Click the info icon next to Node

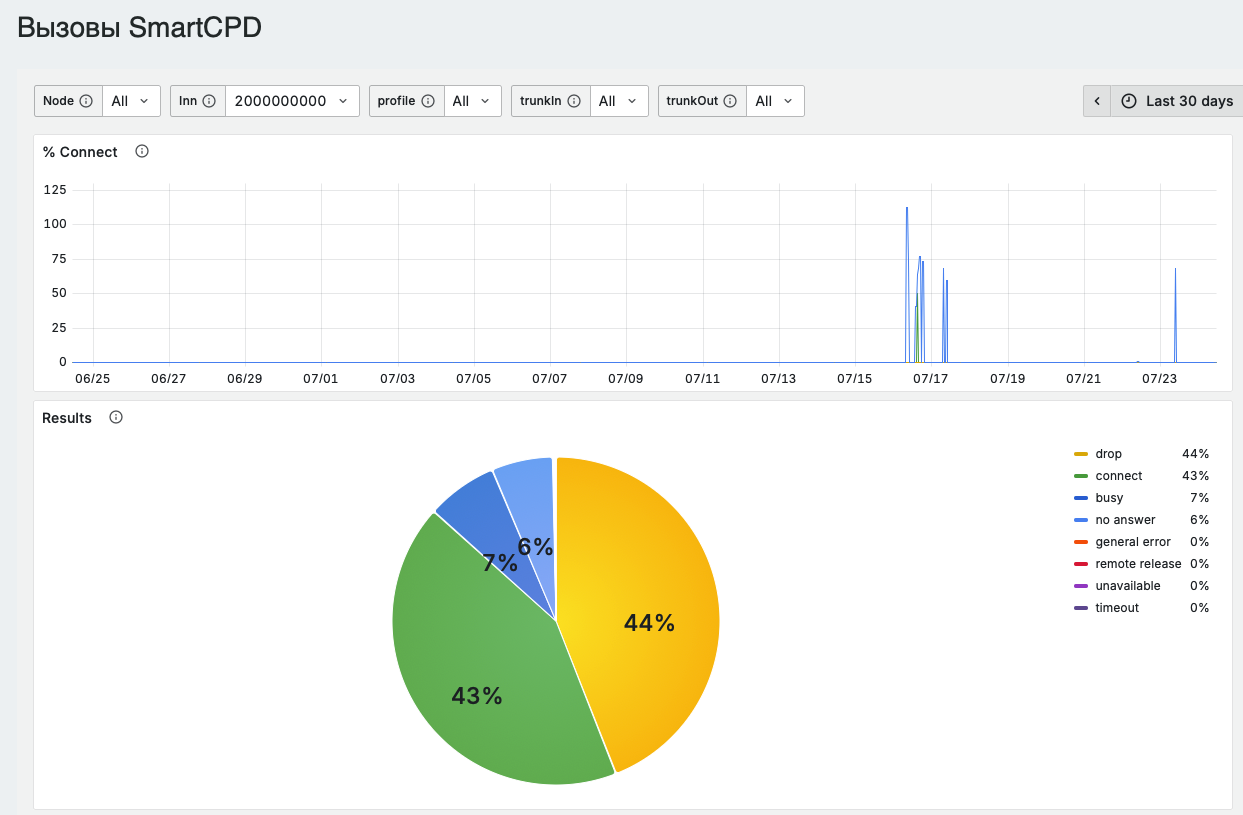(86, 101)
